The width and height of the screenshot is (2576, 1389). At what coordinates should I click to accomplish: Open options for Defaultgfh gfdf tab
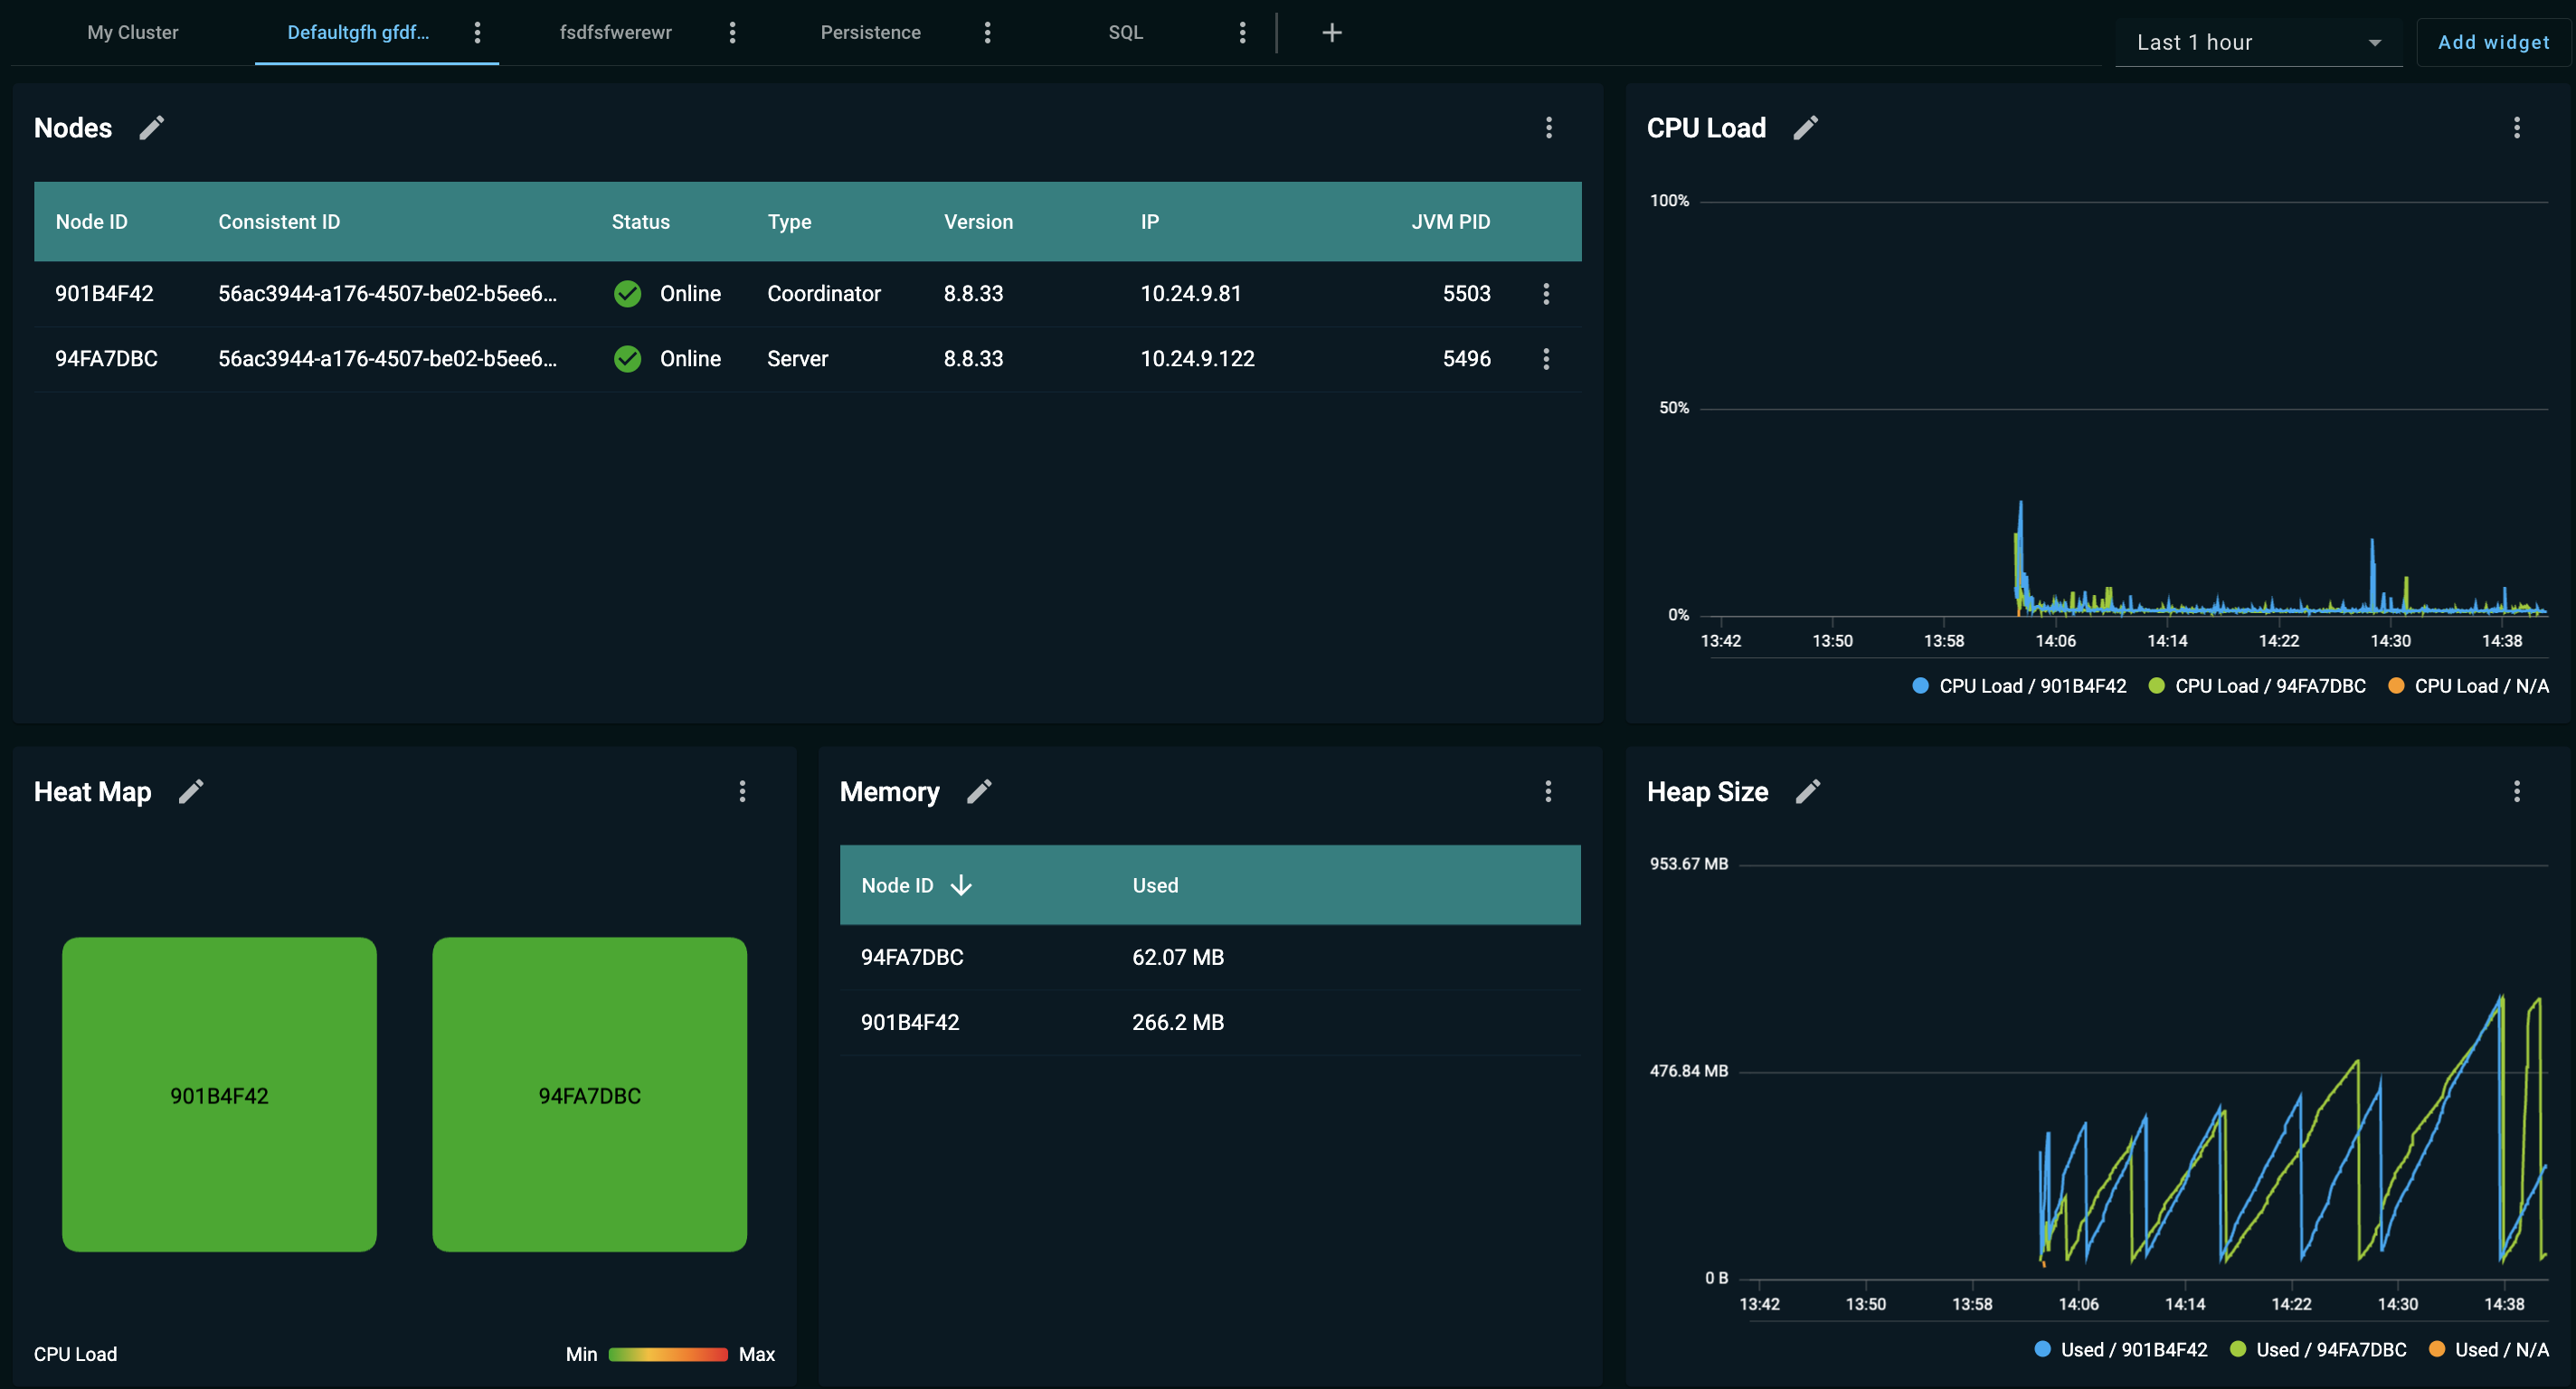(477, 33)
